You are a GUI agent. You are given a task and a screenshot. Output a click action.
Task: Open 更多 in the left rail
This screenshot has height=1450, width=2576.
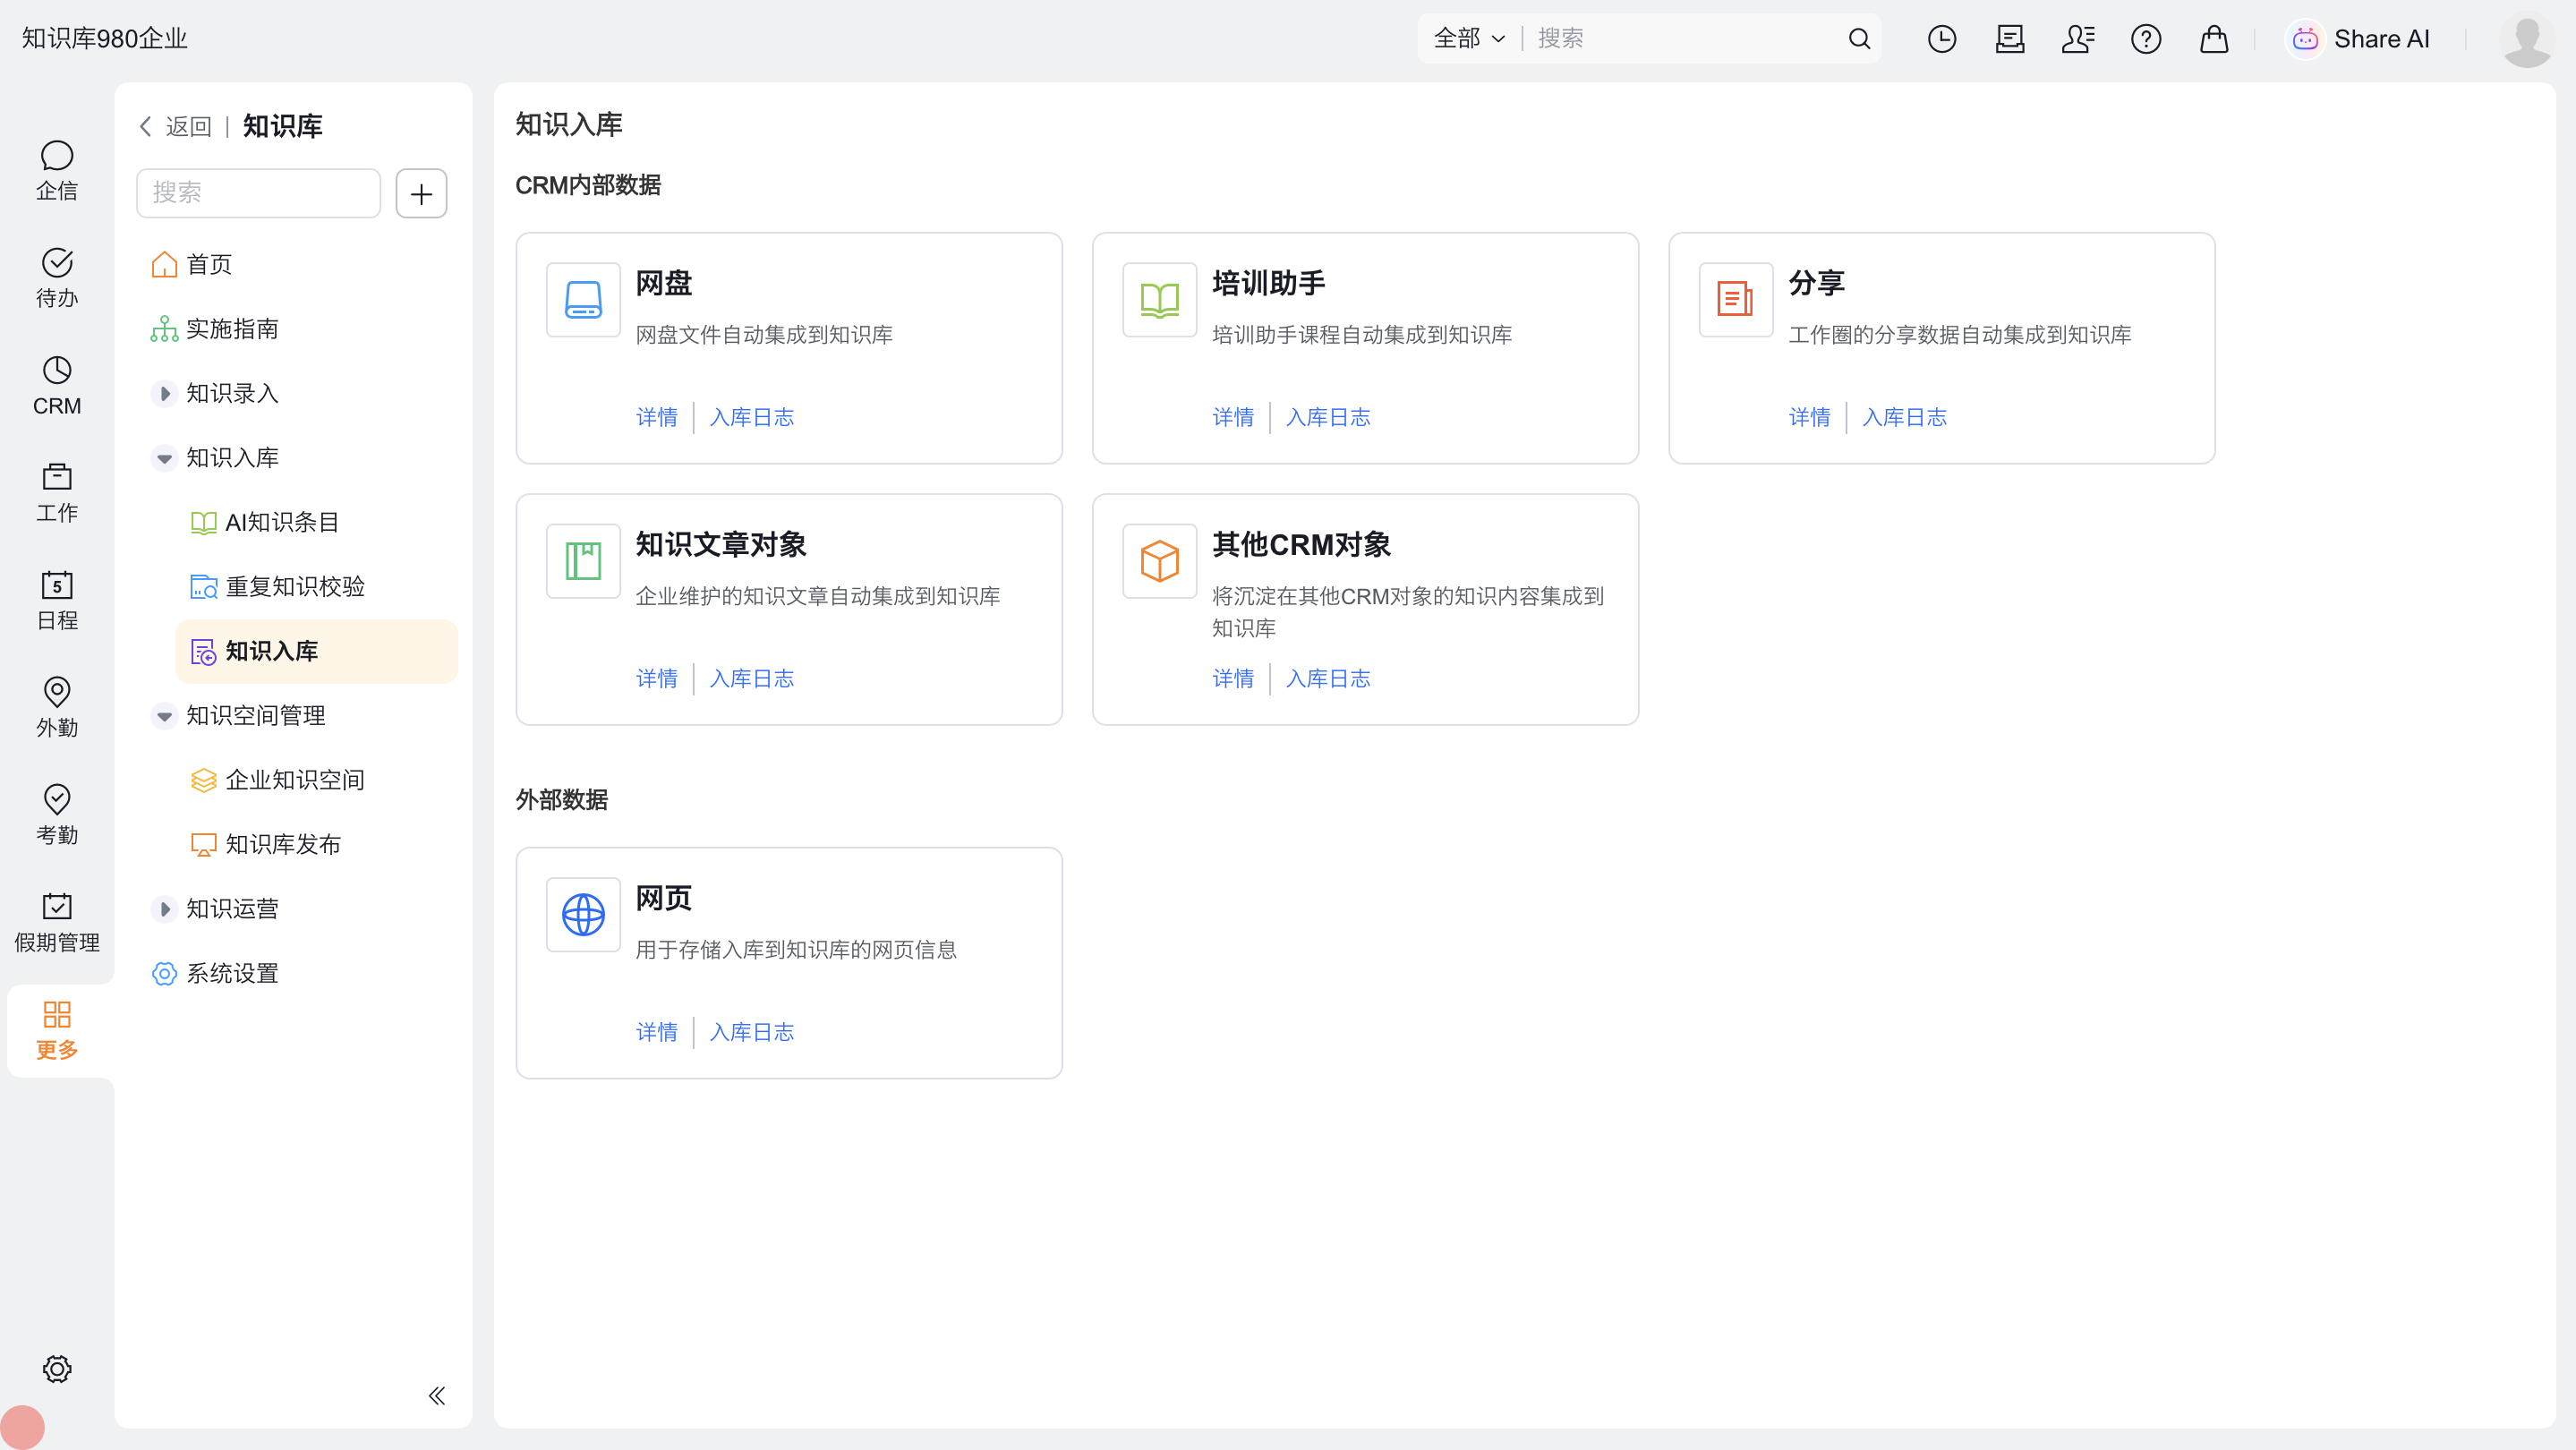point(57,1030)
